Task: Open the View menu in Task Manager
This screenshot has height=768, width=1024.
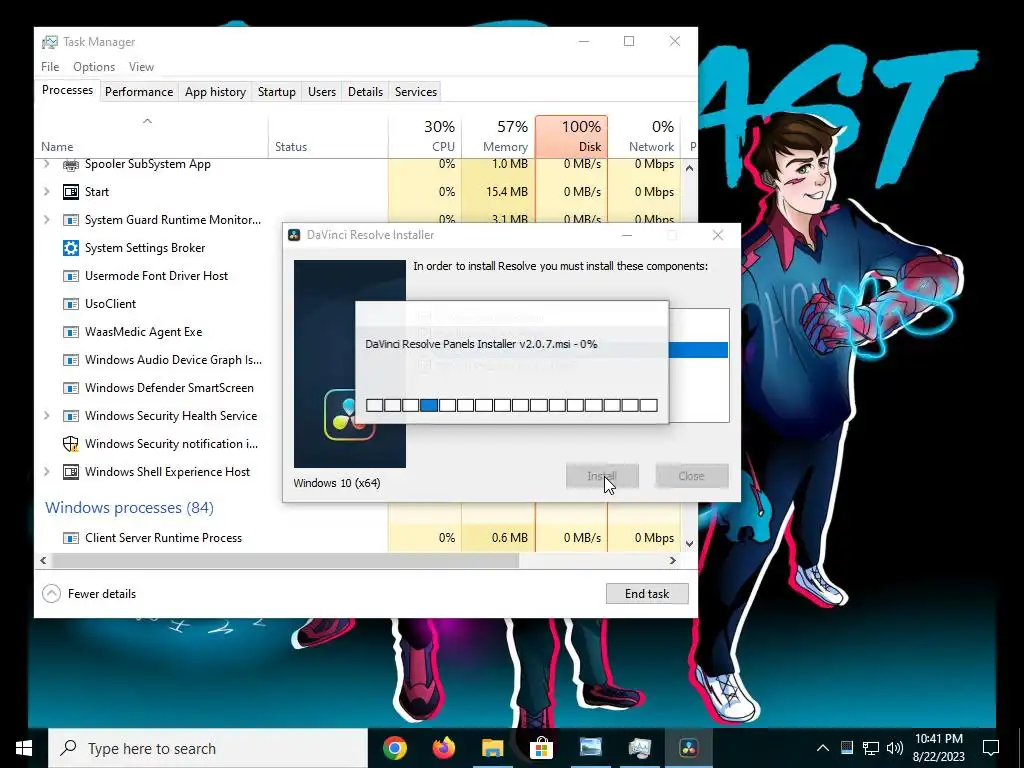Action: coord(141,67)
